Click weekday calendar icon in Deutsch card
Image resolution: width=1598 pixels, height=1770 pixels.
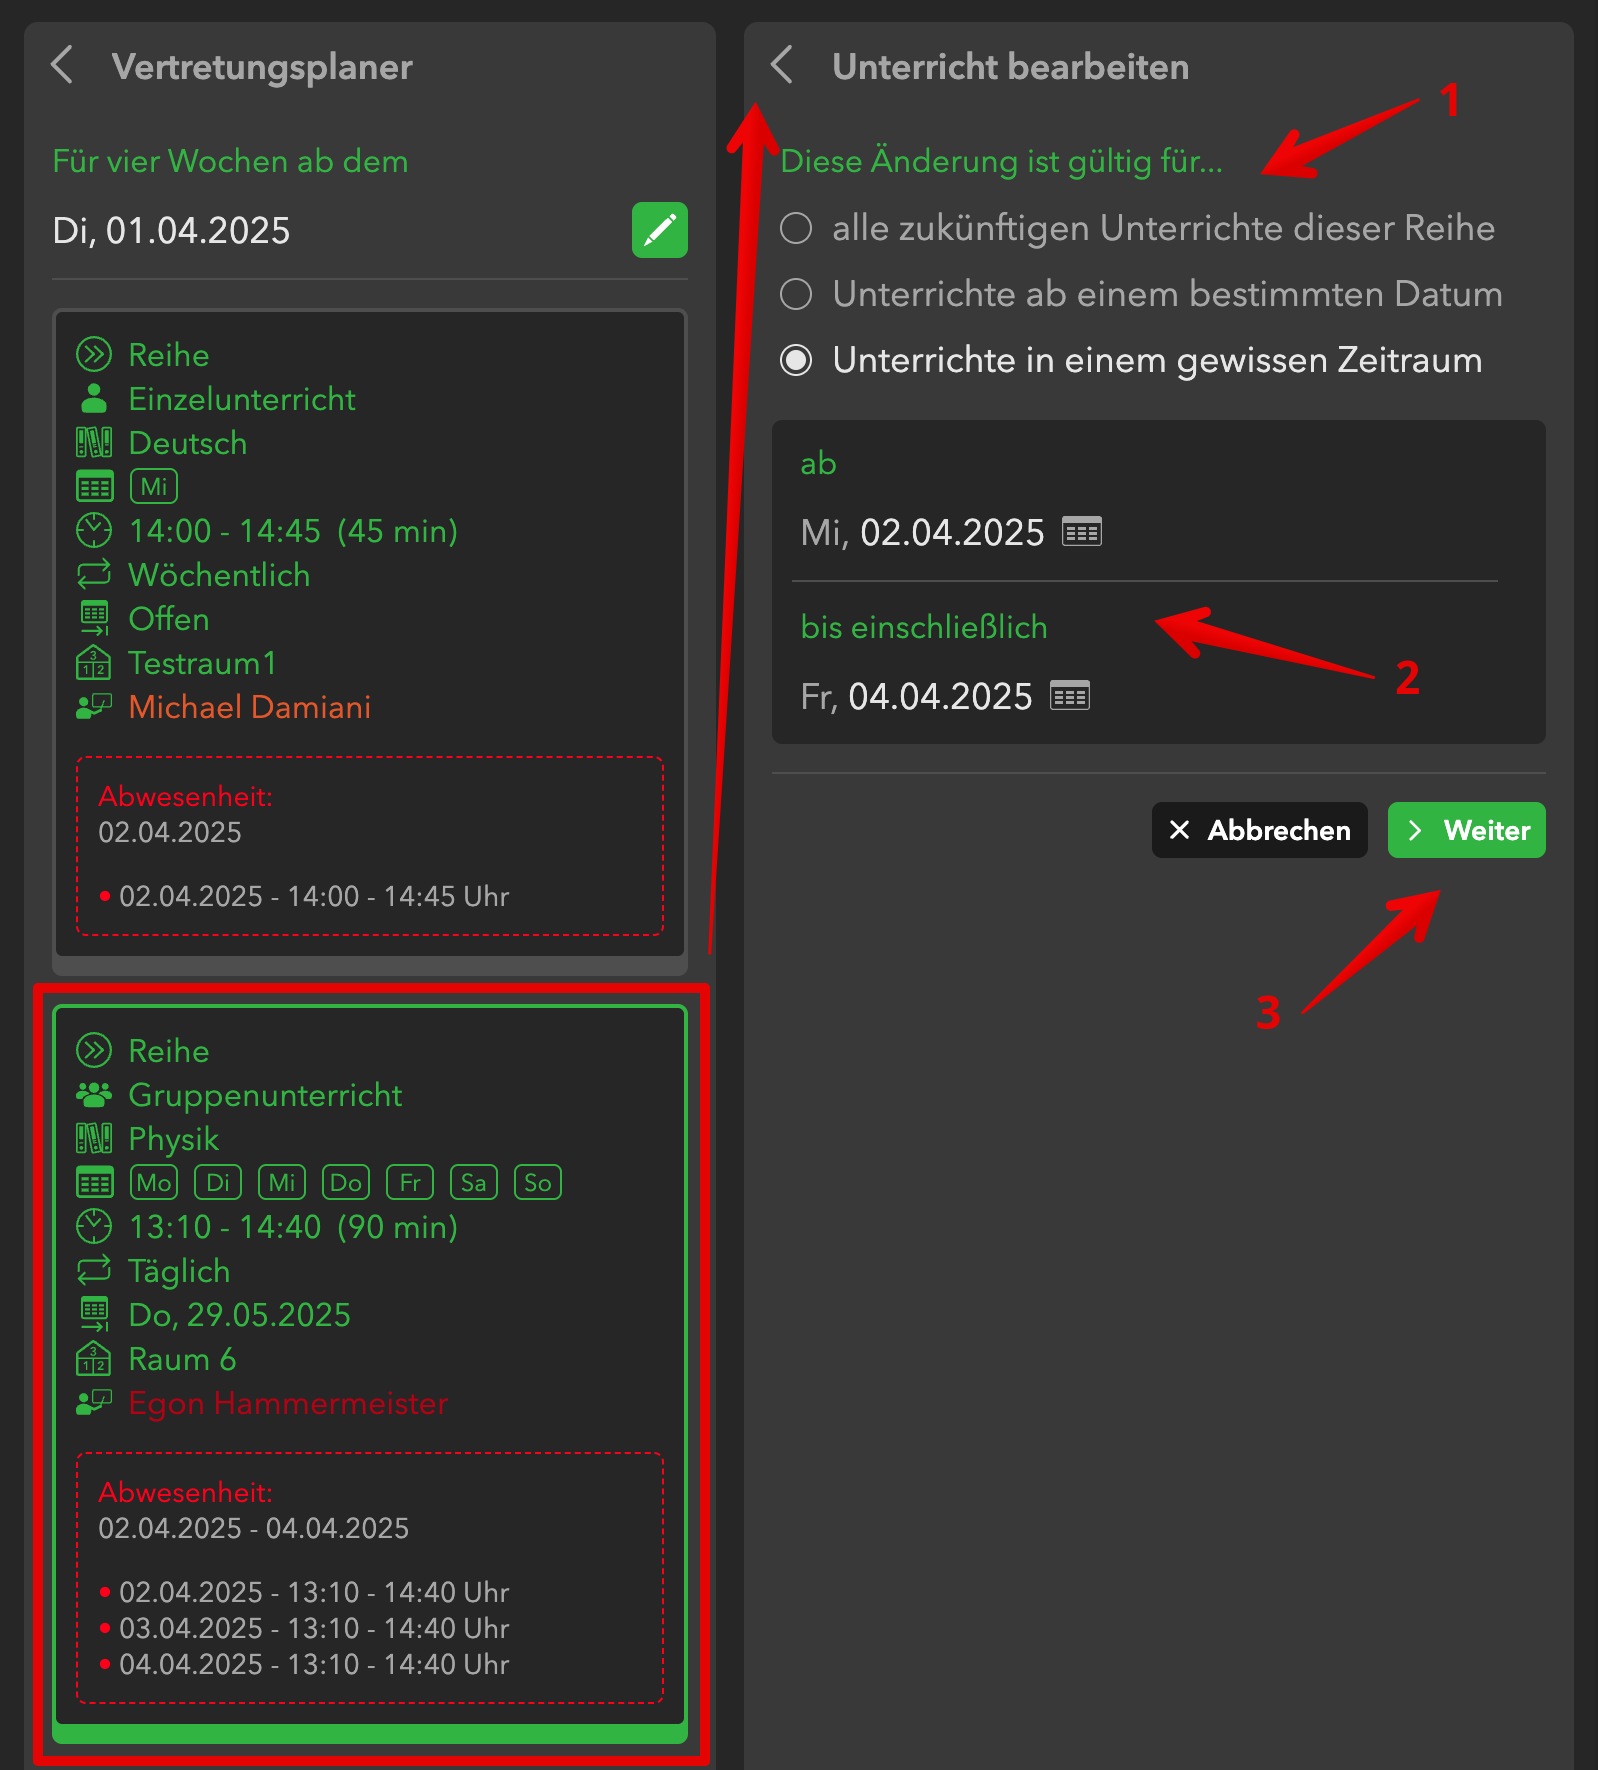[95, 487]
